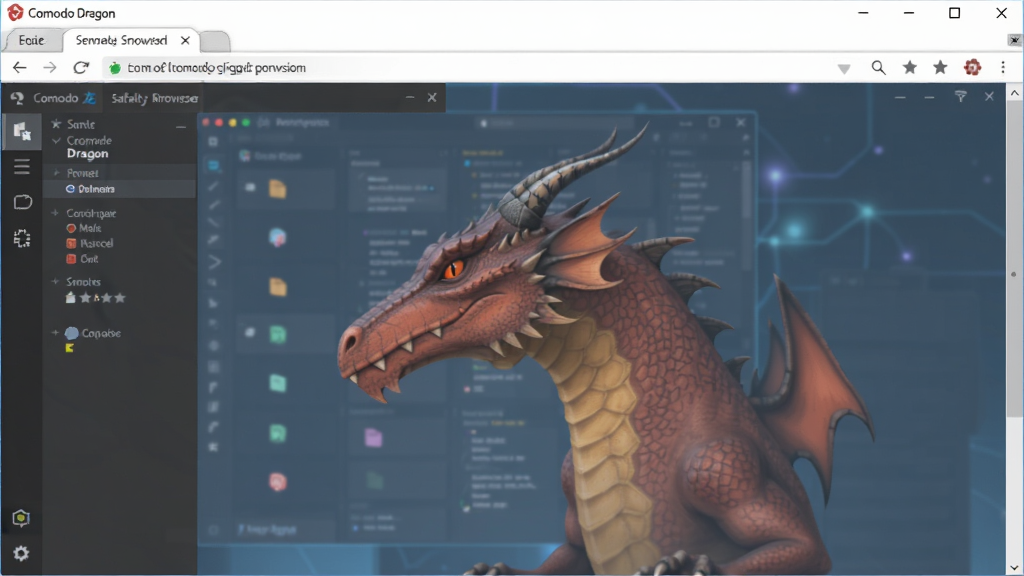Close the blurred inner window with its X

coord(741,122)
